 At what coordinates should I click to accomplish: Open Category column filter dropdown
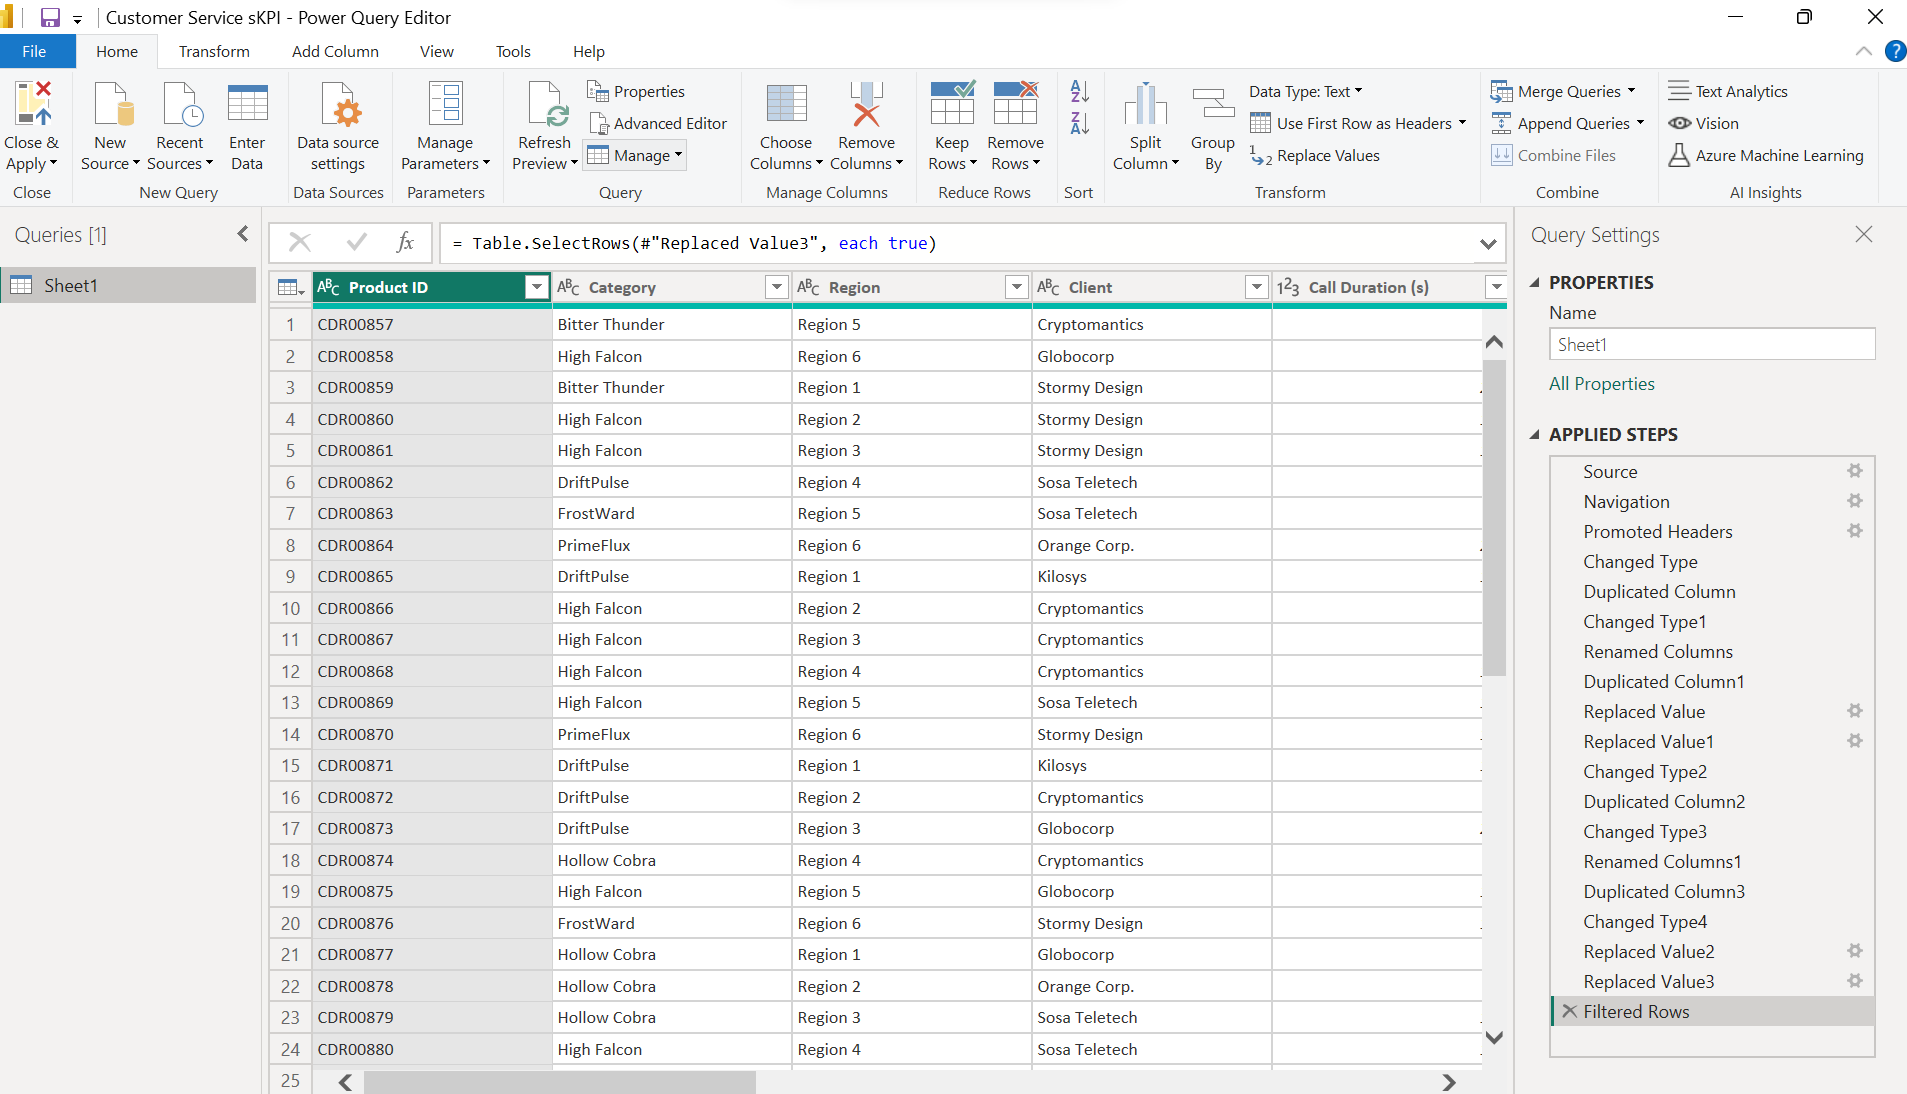(777, 288)
